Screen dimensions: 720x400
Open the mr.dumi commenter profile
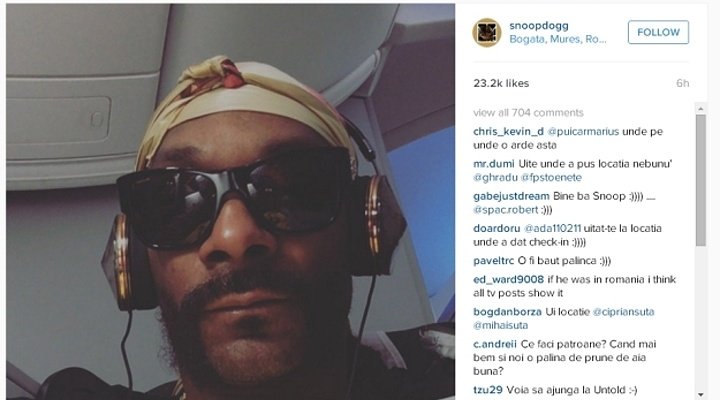[494, 164]
